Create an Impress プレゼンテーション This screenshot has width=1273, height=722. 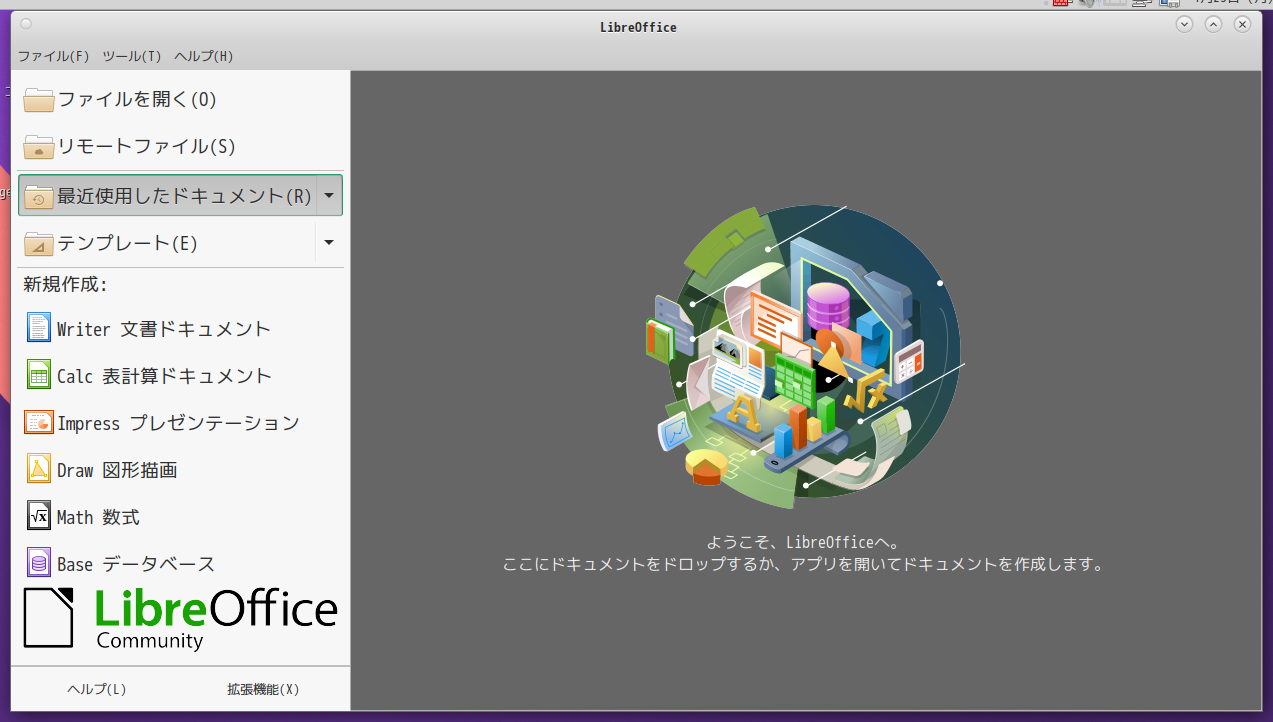[x=181, y=422]
